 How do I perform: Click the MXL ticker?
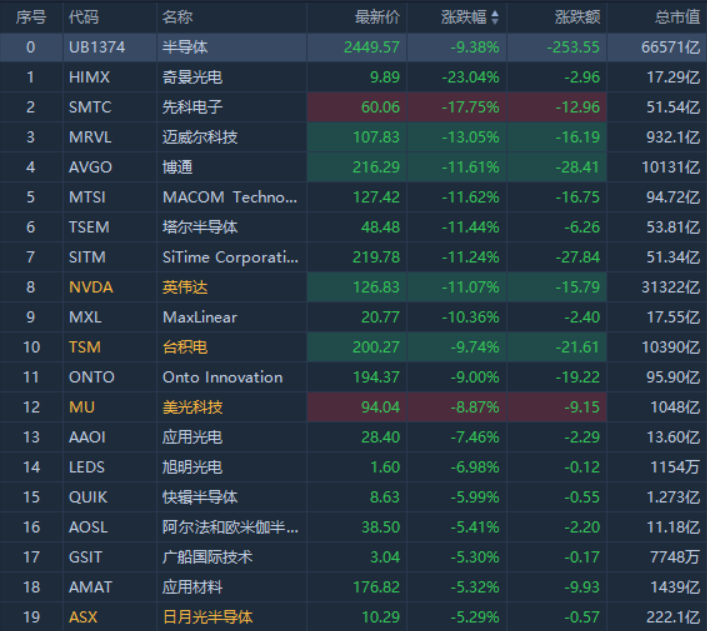85,317
